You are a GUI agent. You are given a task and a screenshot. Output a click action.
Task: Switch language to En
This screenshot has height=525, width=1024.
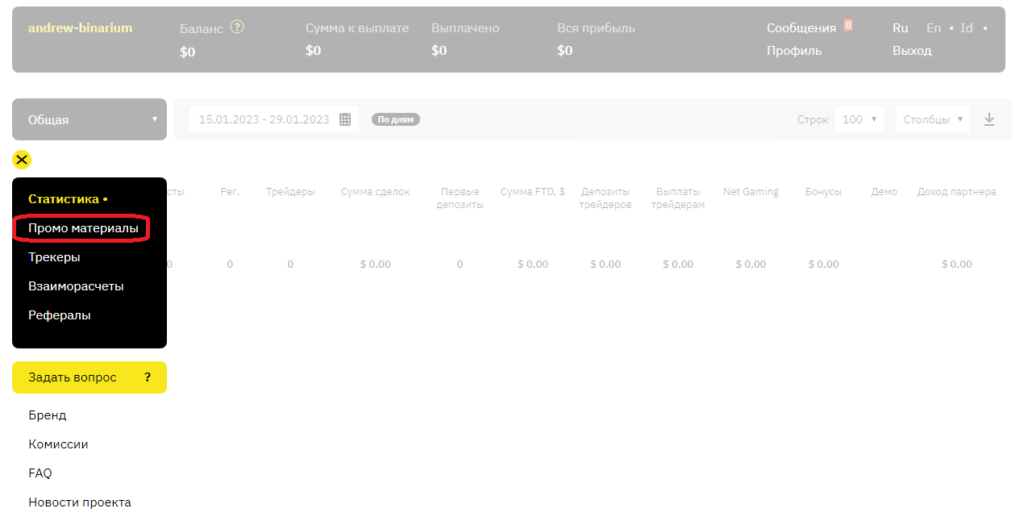click(x=933, y=28)
